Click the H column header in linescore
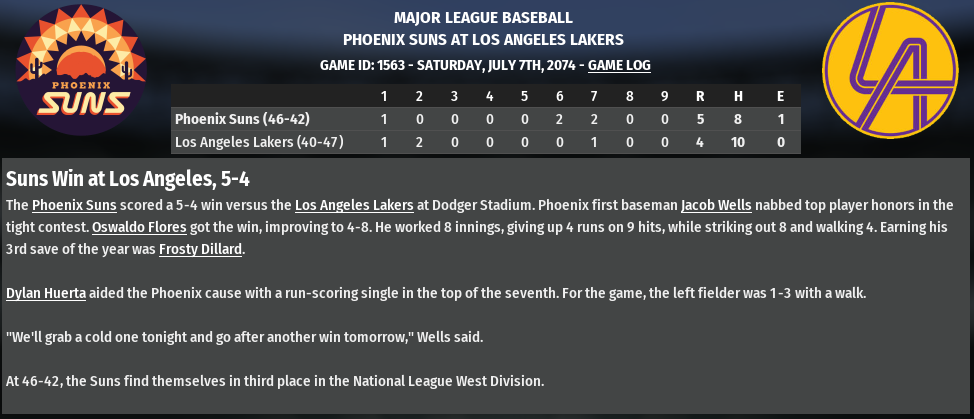This screenshot has height=419, width=974. (x=738, y=96)
